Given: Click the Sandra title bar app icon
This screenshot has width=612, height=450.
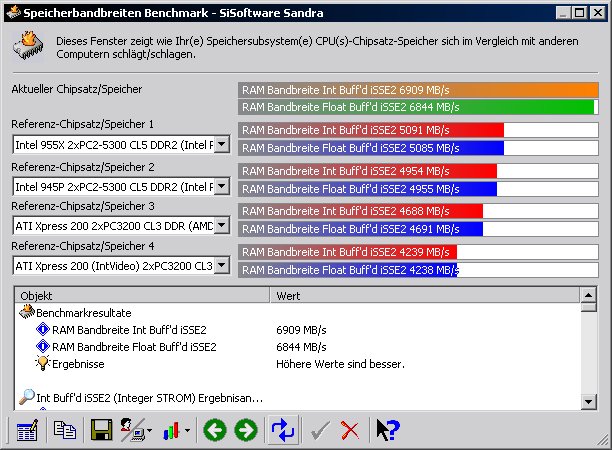Looking at the screenshot, I should (13, 12).
